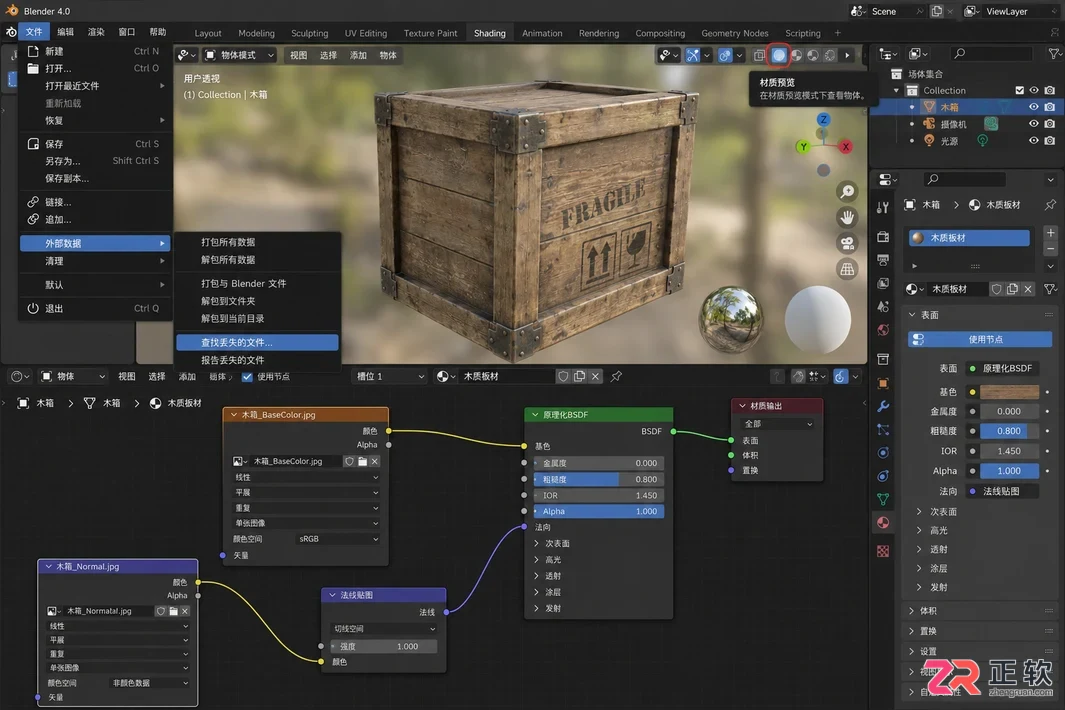The image size is (1065, 710).
Task: Toggle viewport gizmo visibility button
Action: pyautogui.click(x=693, y=55)
